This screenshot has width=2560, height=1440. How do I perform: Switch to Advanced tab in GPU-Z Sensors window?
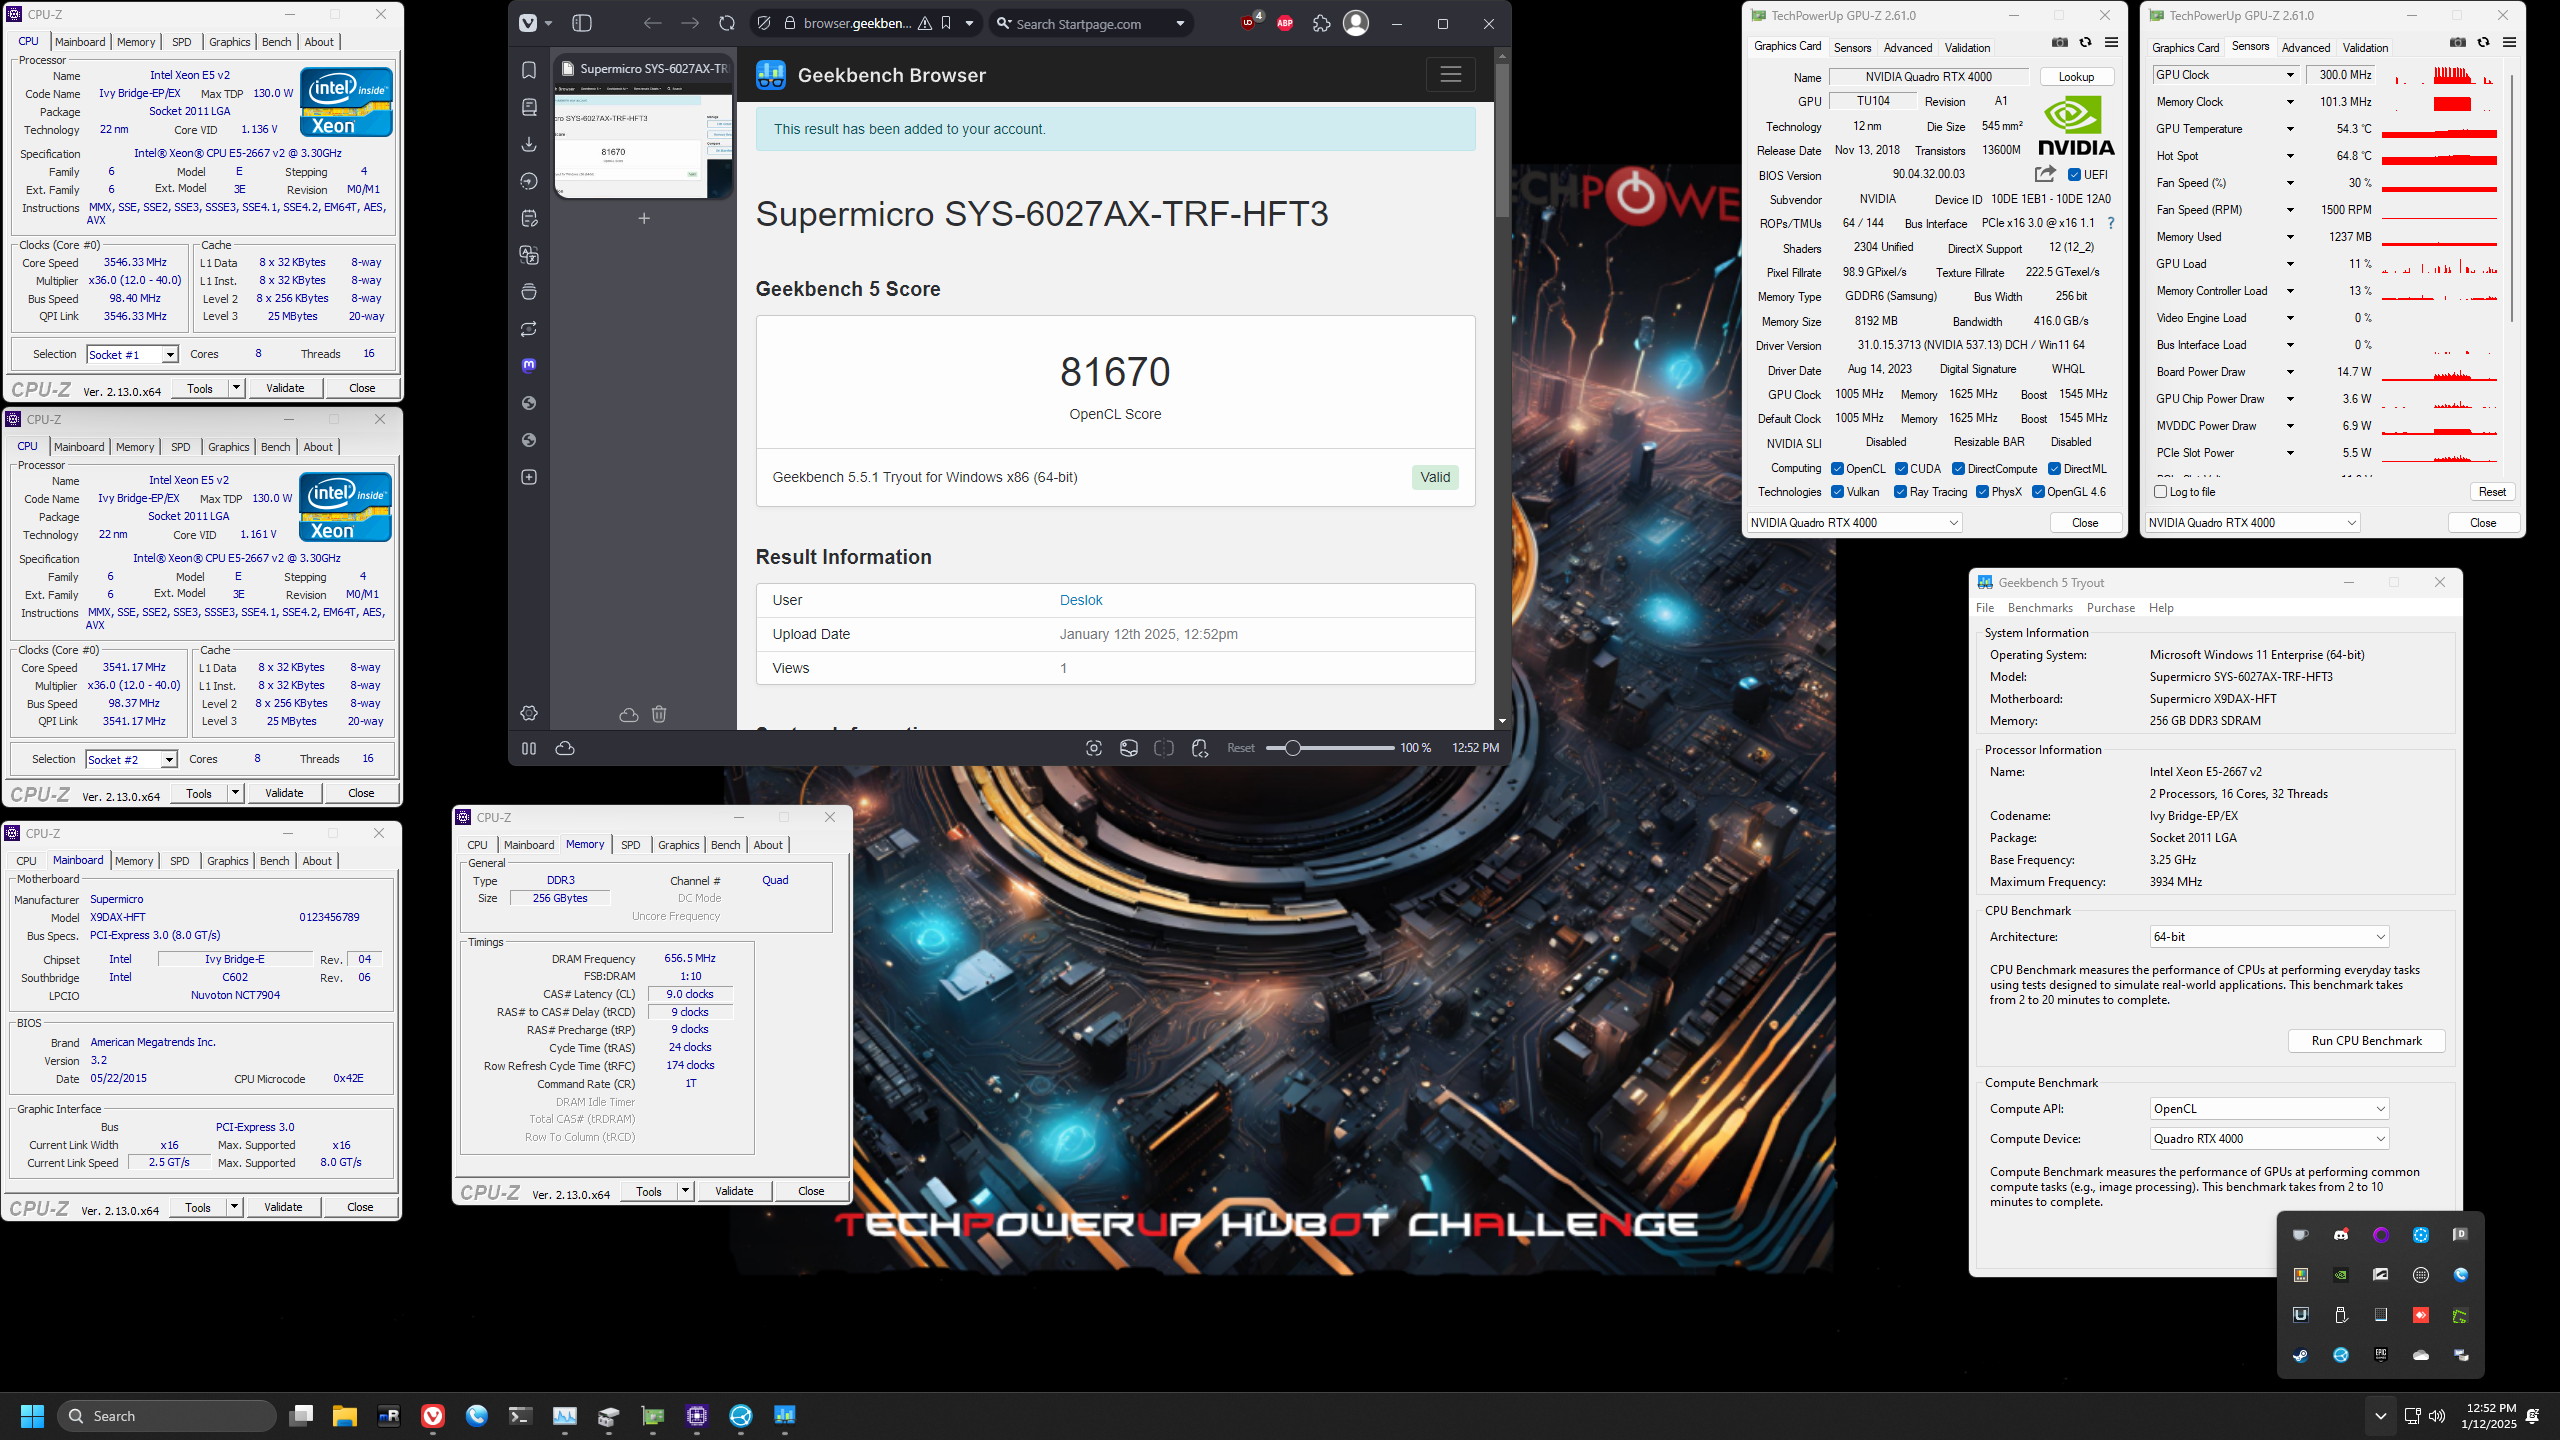pos(2306,48)
